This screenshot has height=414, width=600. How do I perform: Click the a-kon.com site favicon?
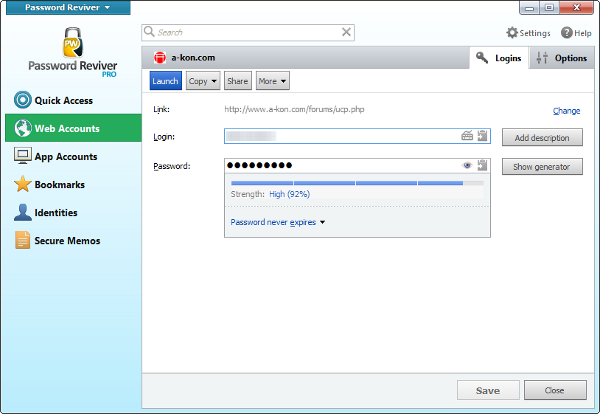pos(160,58)
